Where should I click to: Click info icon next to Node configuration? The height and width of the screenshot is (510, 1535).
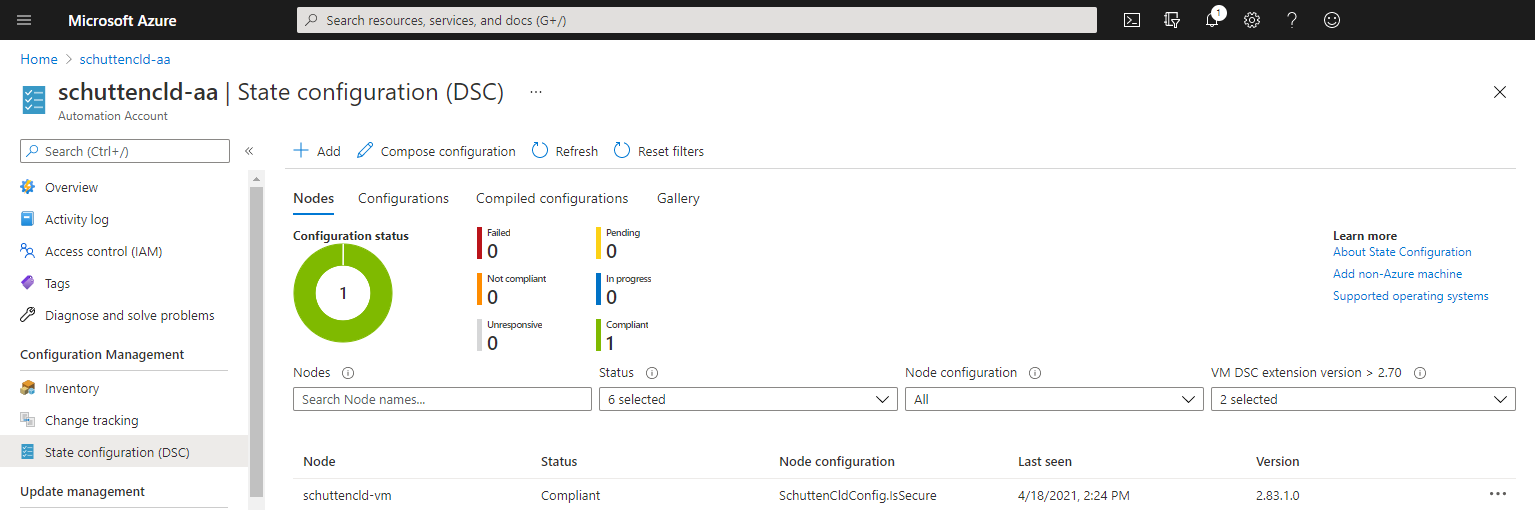(1035, 373)
